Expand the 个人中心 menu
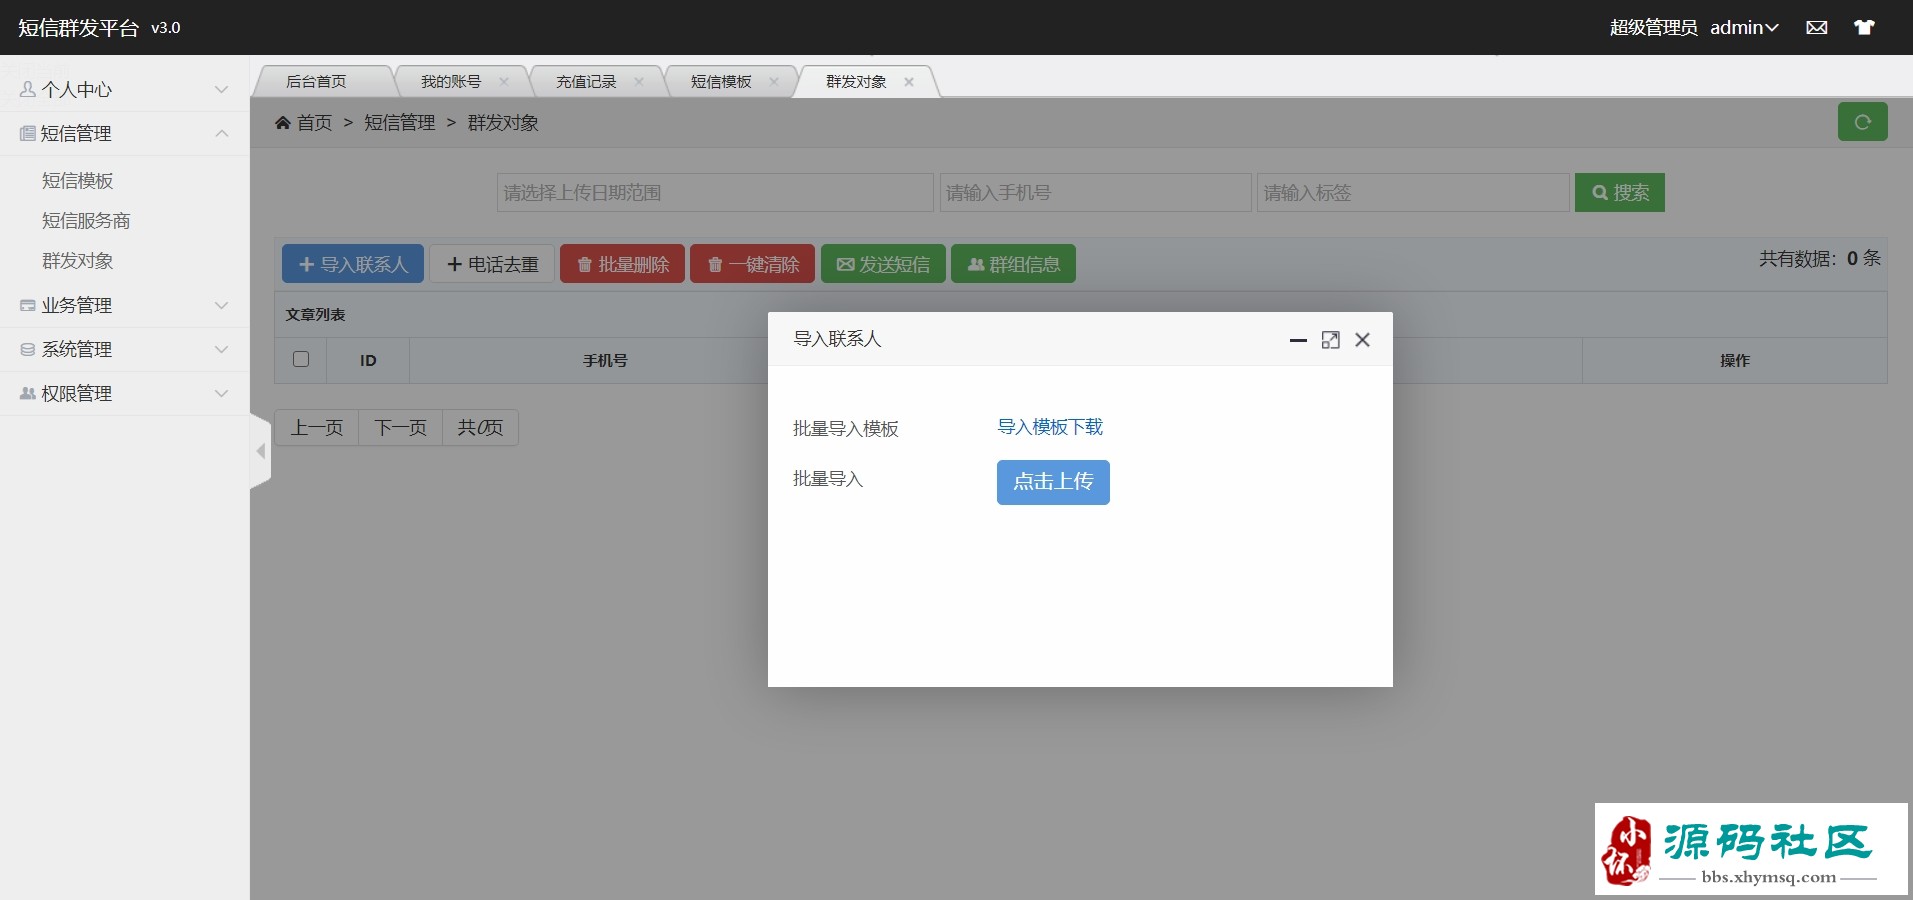 (x=124, y=90)
